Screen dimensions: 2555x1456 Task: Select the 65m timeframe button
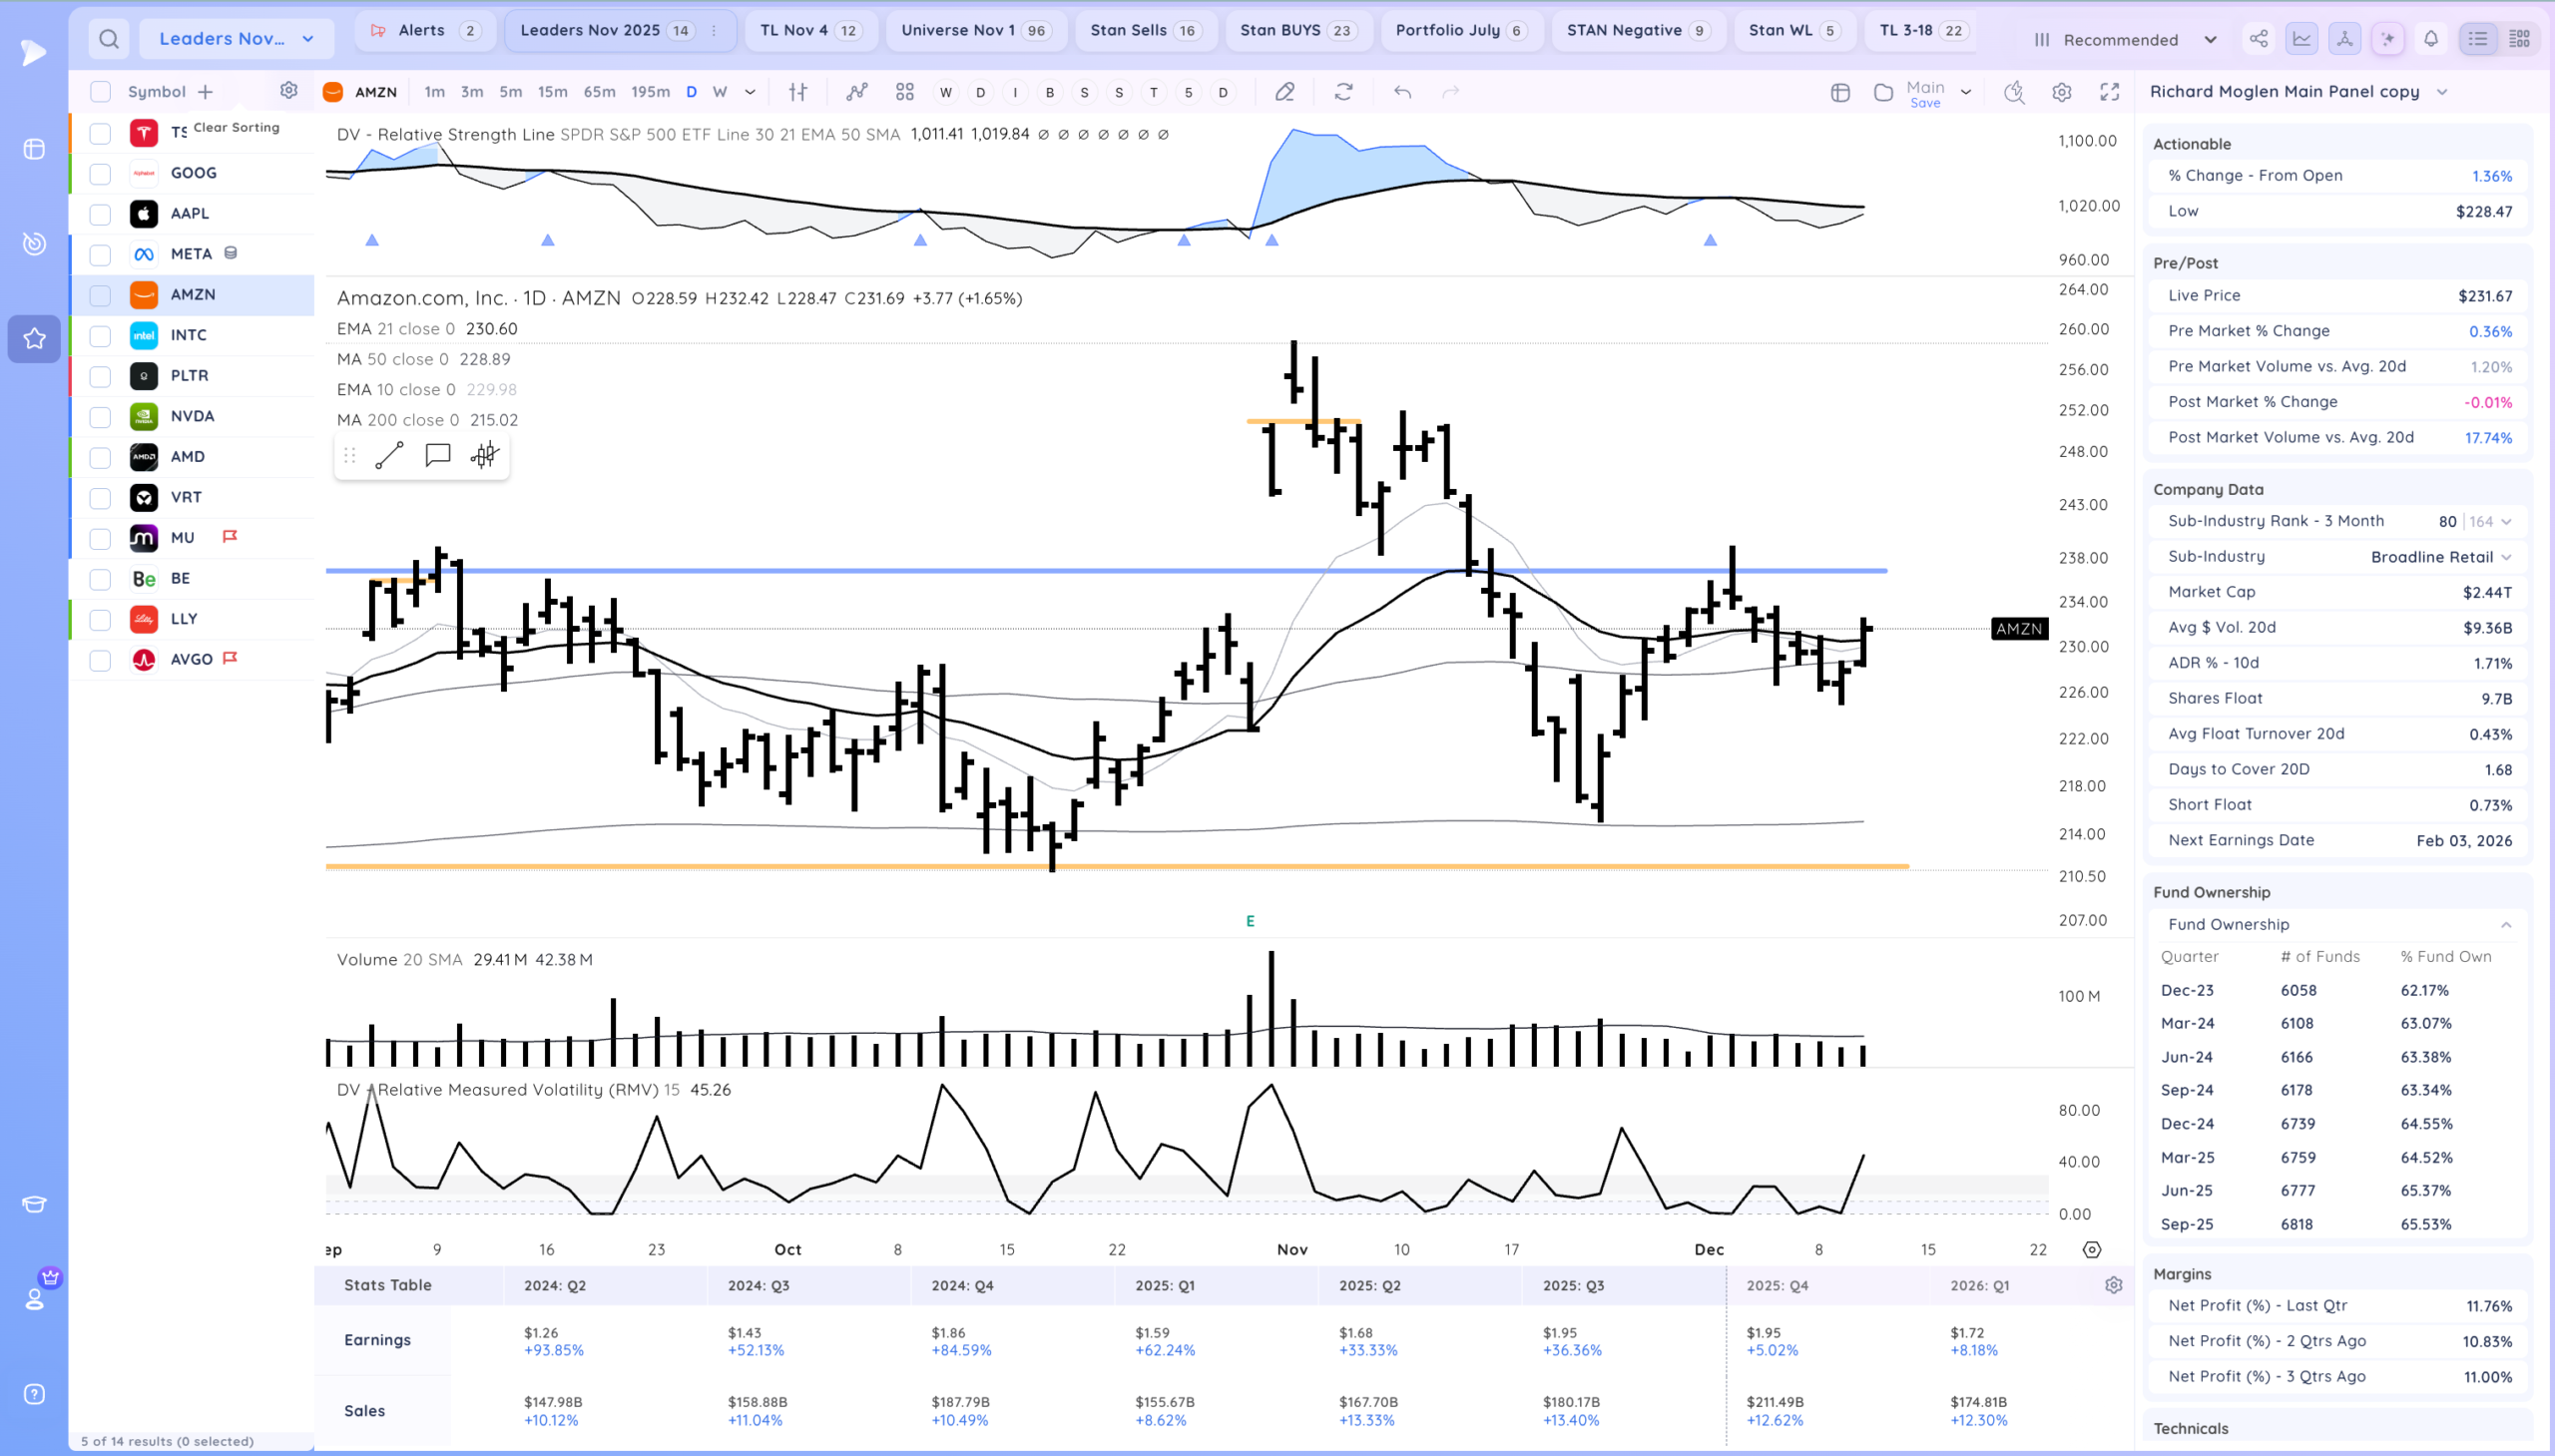point(598,92)
